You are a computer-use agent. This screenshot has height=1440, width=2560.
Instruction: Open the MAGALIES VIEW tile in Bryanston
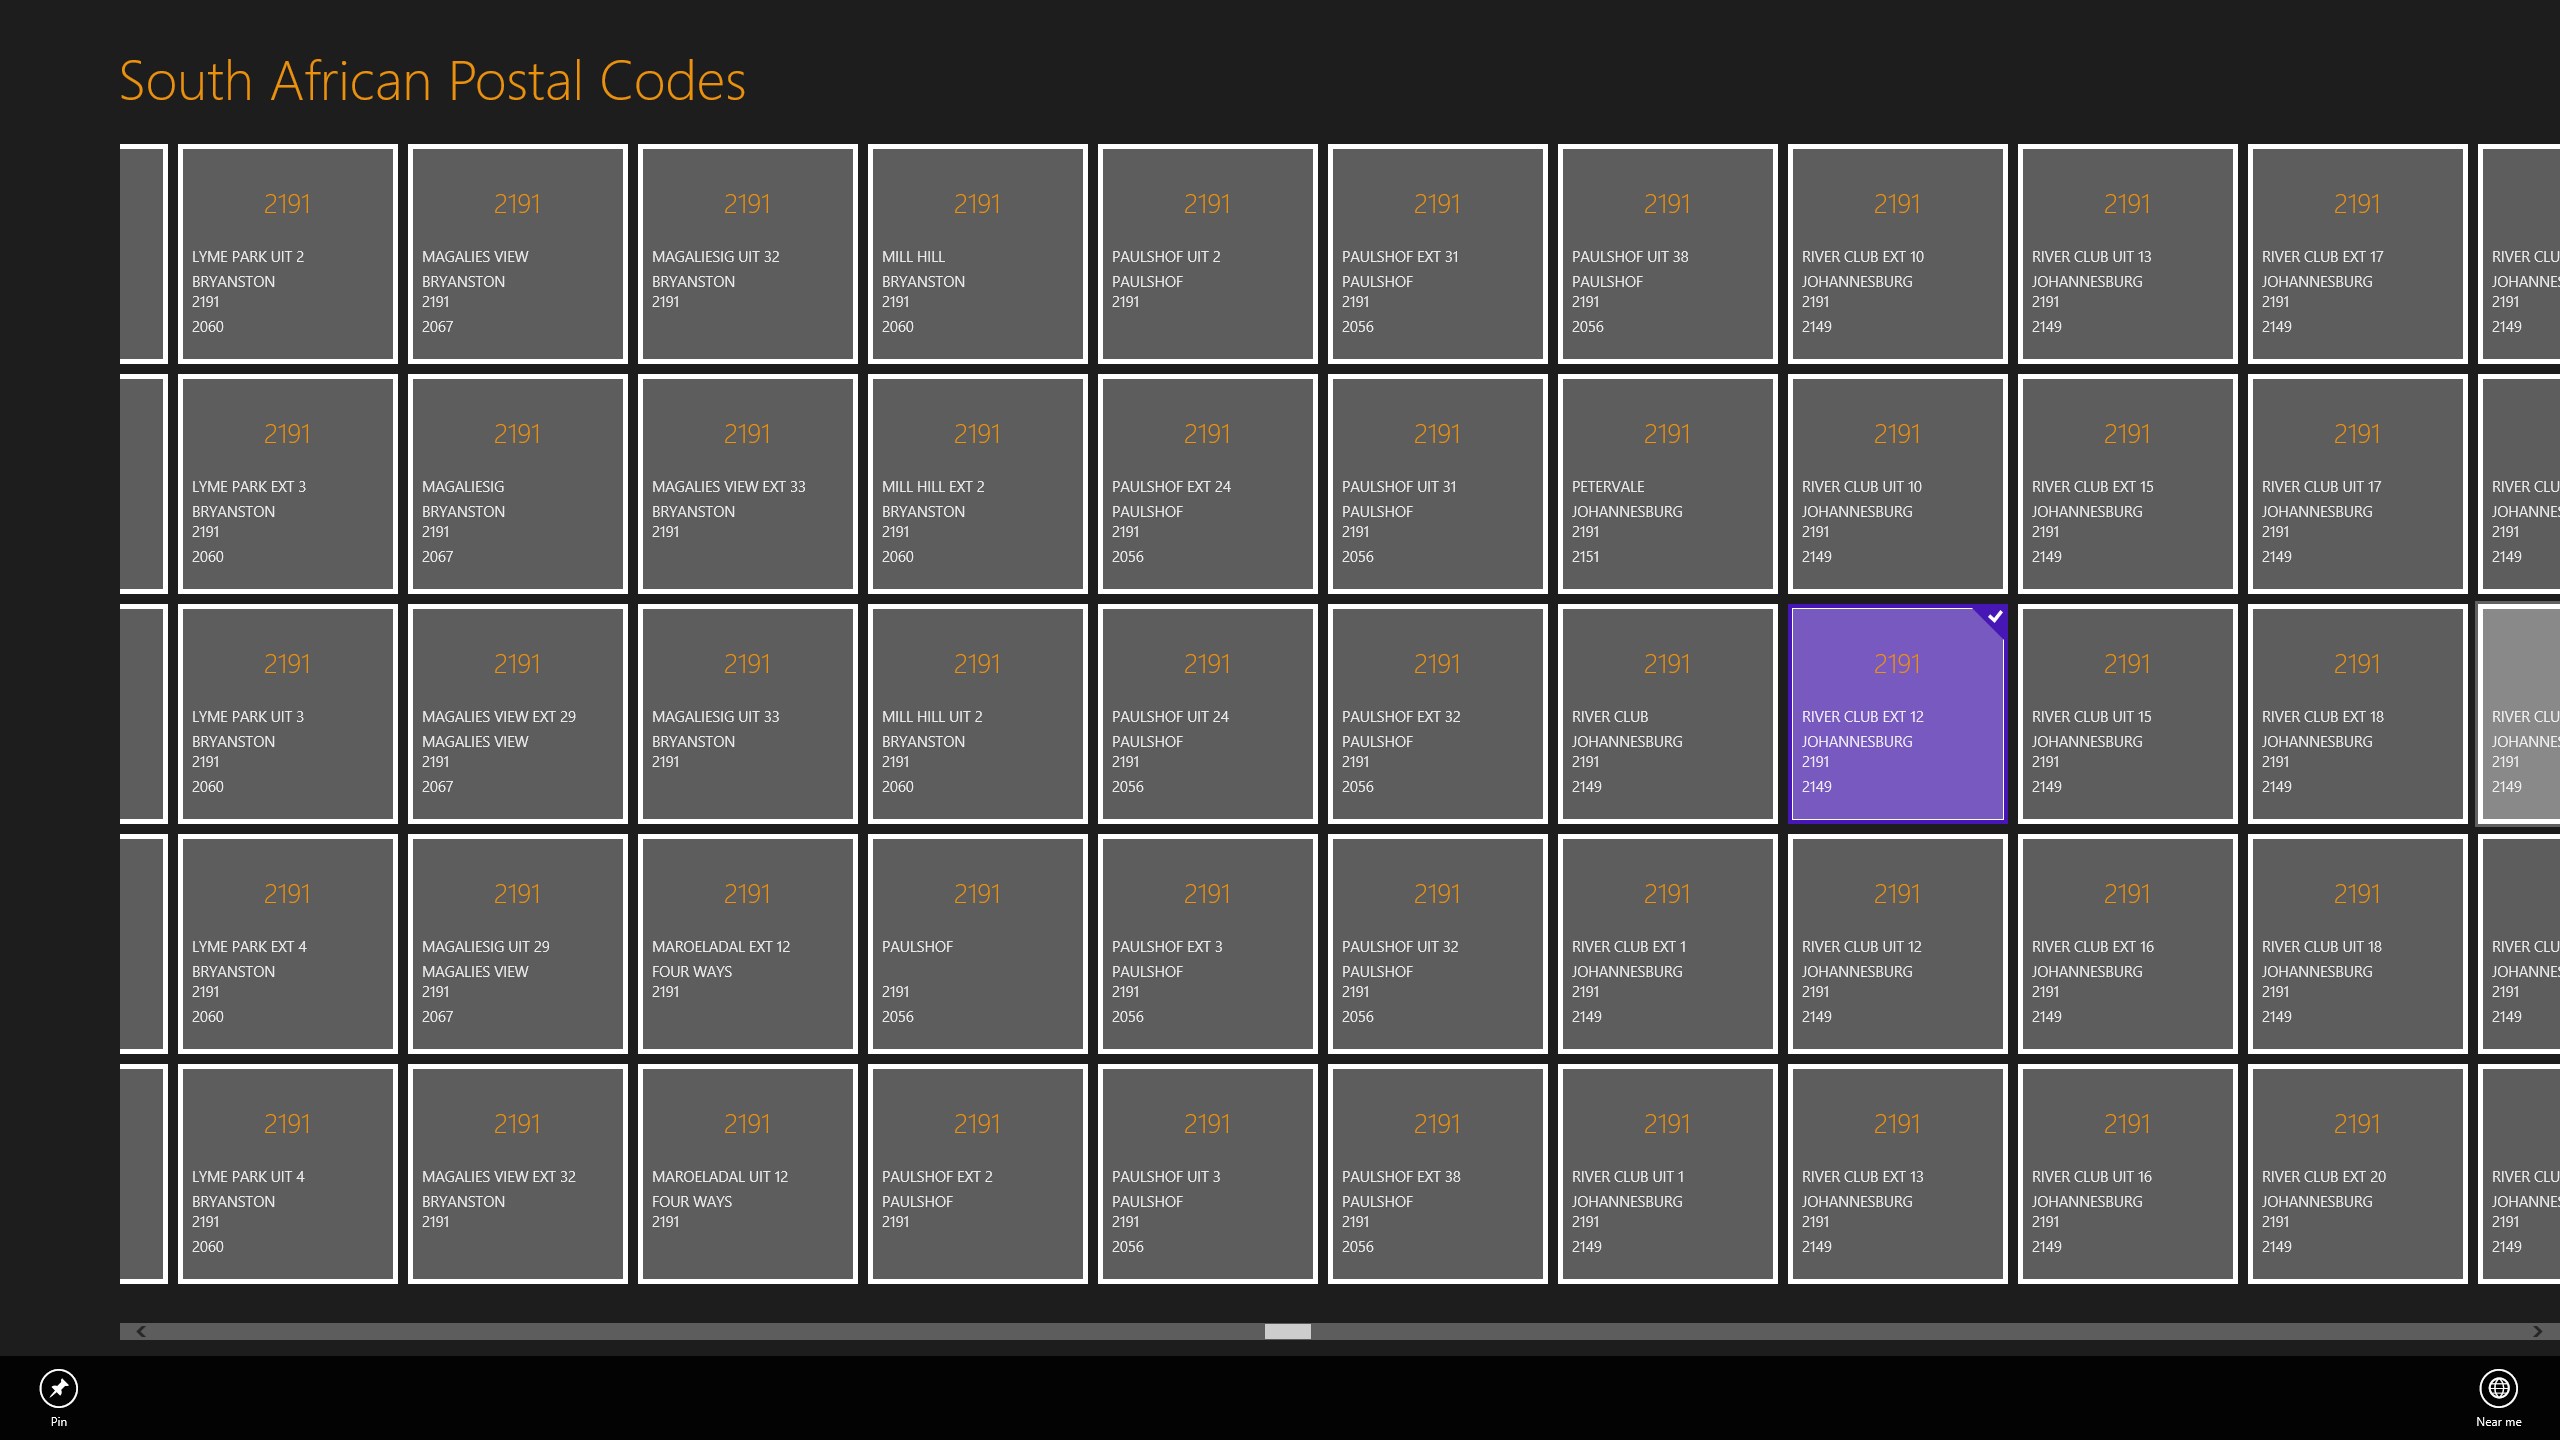pyautogui.click(x=517, y=254)
